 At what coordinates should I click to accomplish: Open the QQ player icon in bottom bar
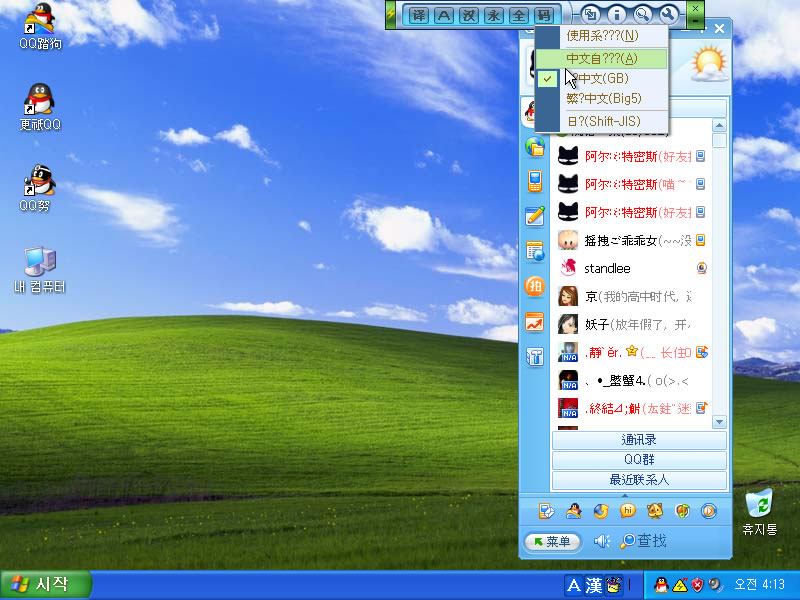pyautogui.click(x=709, y=511)
